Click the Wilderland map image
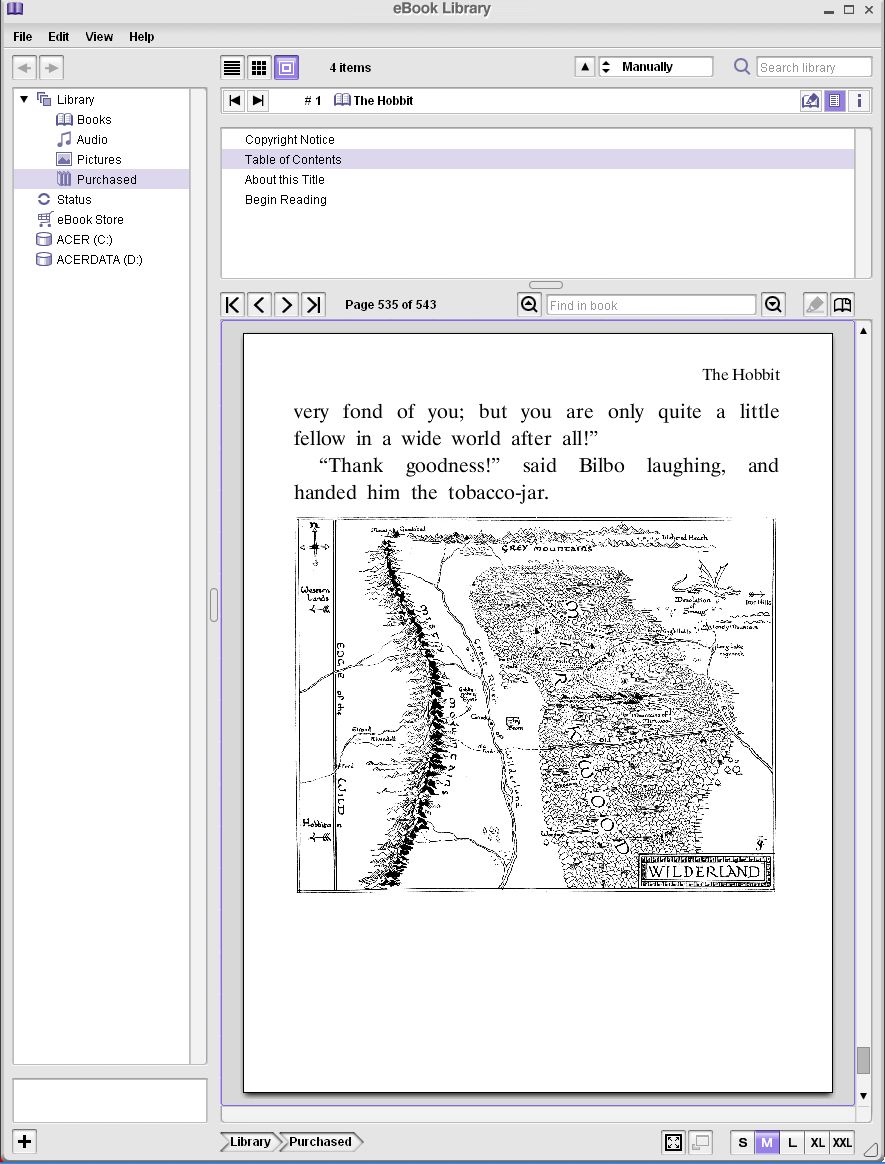885x1164 pixels. (535, 704)
